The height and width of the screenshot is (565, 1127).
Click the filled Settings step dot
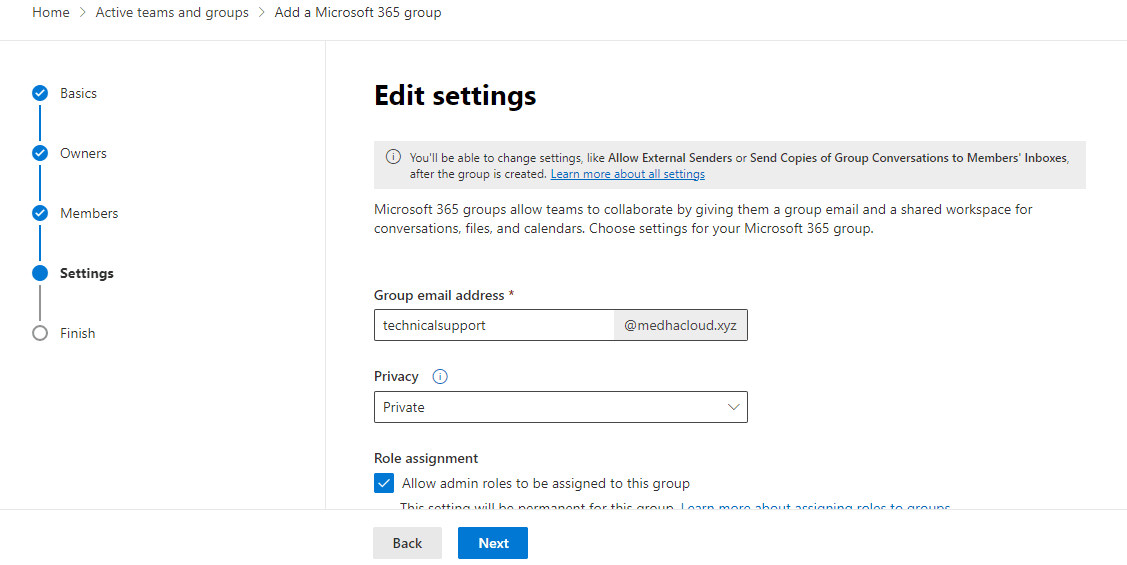(x=40, y=273)
